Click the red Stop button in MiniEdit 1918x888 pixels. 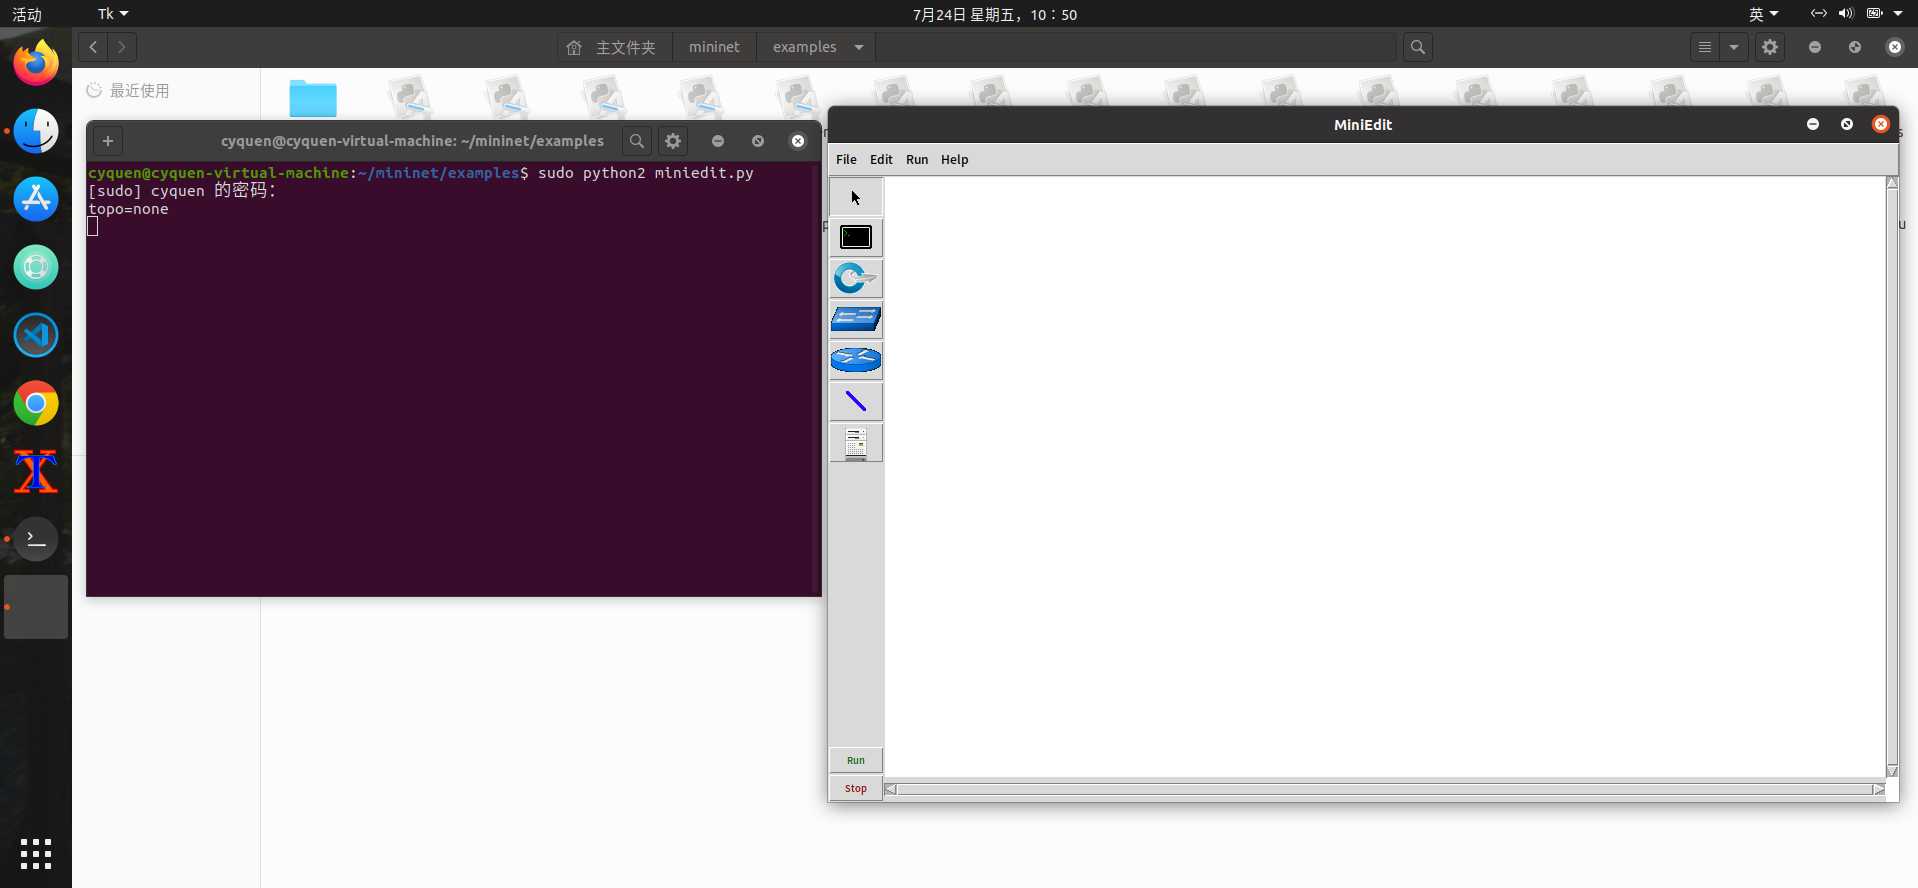coord(856,789)
